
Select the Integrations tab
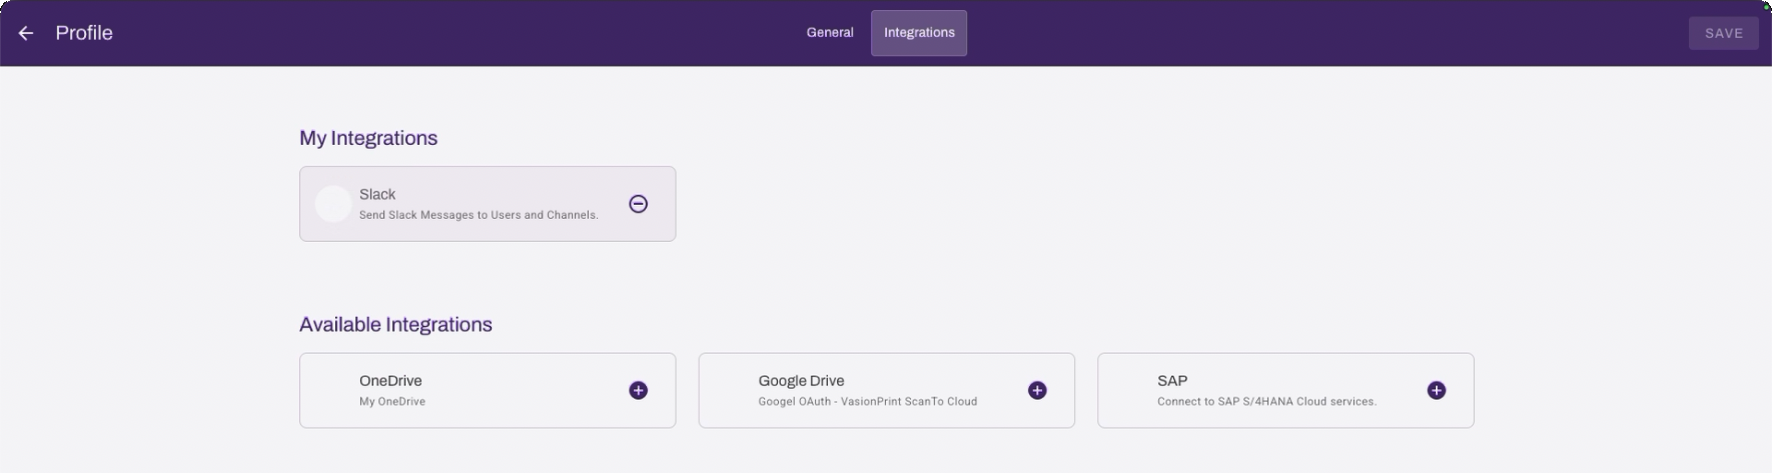(919, 33)
